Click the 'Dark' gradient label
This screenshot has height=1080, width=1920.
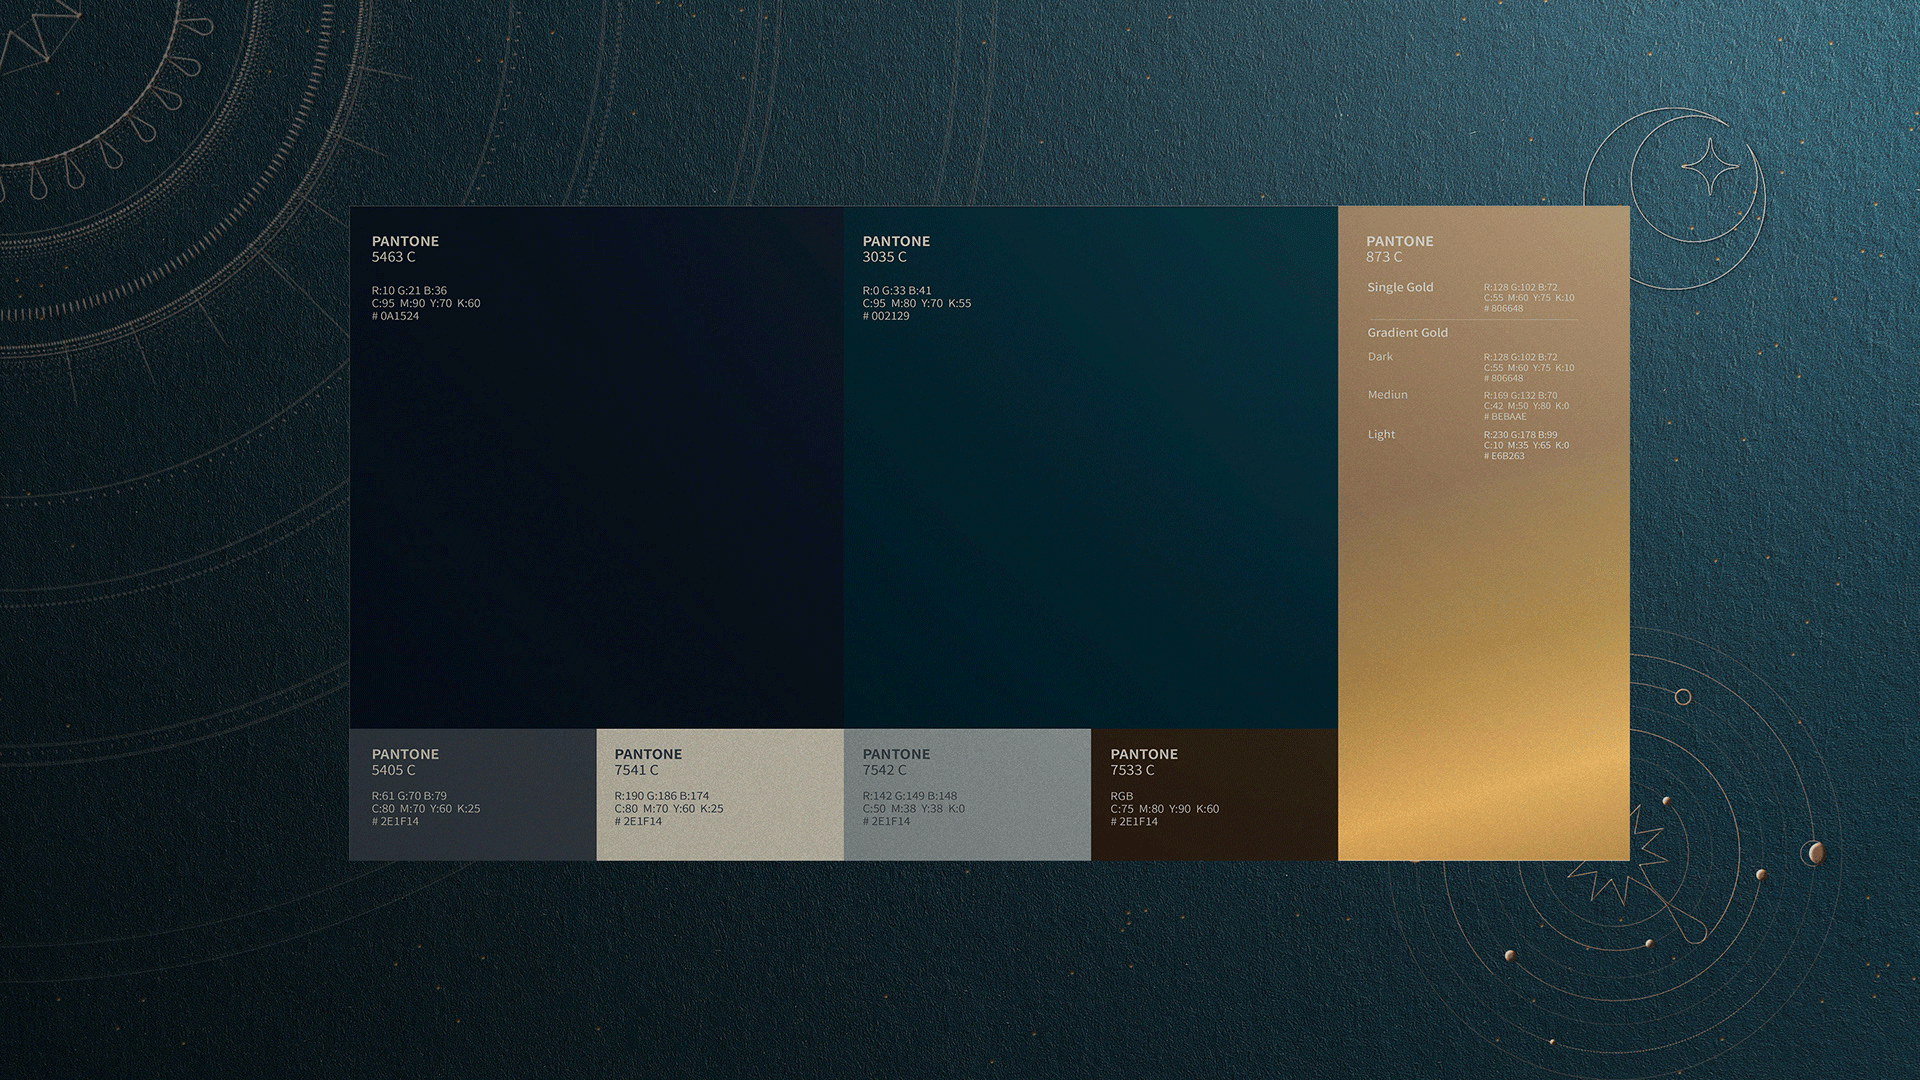coord(1380,357)
